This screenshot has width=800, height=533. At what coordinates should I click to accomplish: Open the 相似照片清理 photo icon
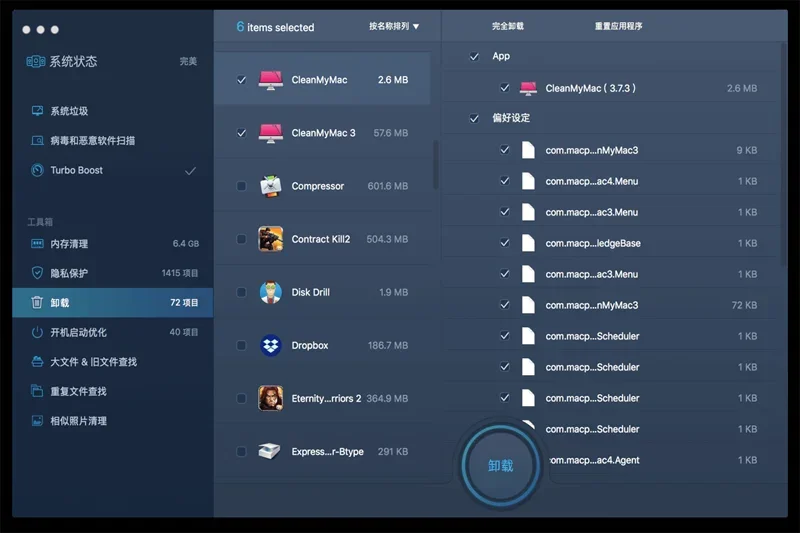(37, 421)
